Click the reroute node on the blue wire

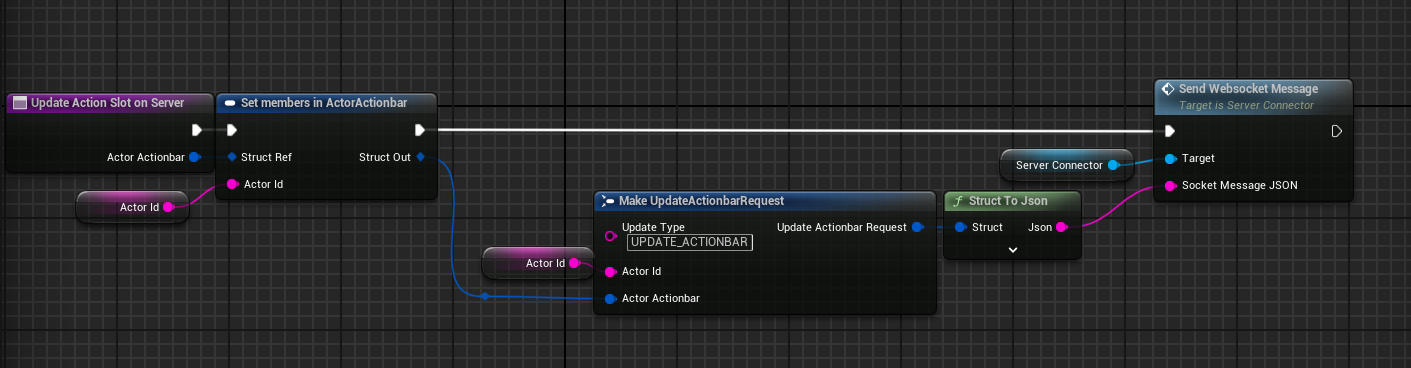point(484,296)
